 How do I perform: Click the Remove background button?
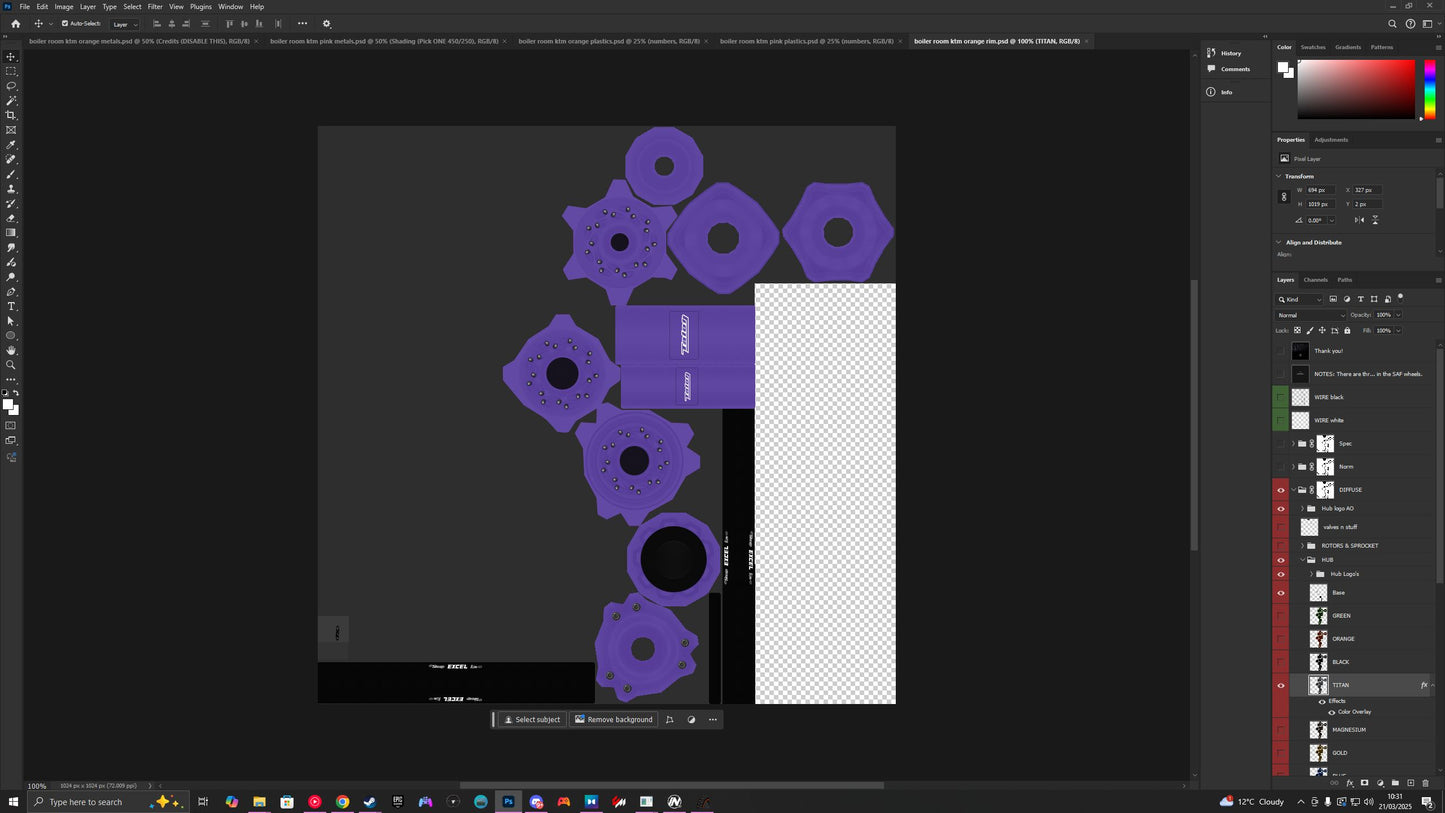point(613,719)
